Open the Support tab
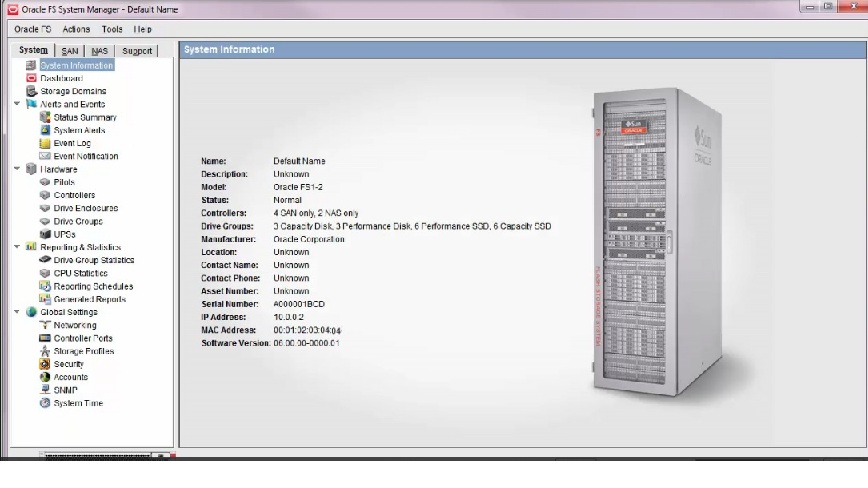This screenshot has height=488, width=868. [137, 50]
